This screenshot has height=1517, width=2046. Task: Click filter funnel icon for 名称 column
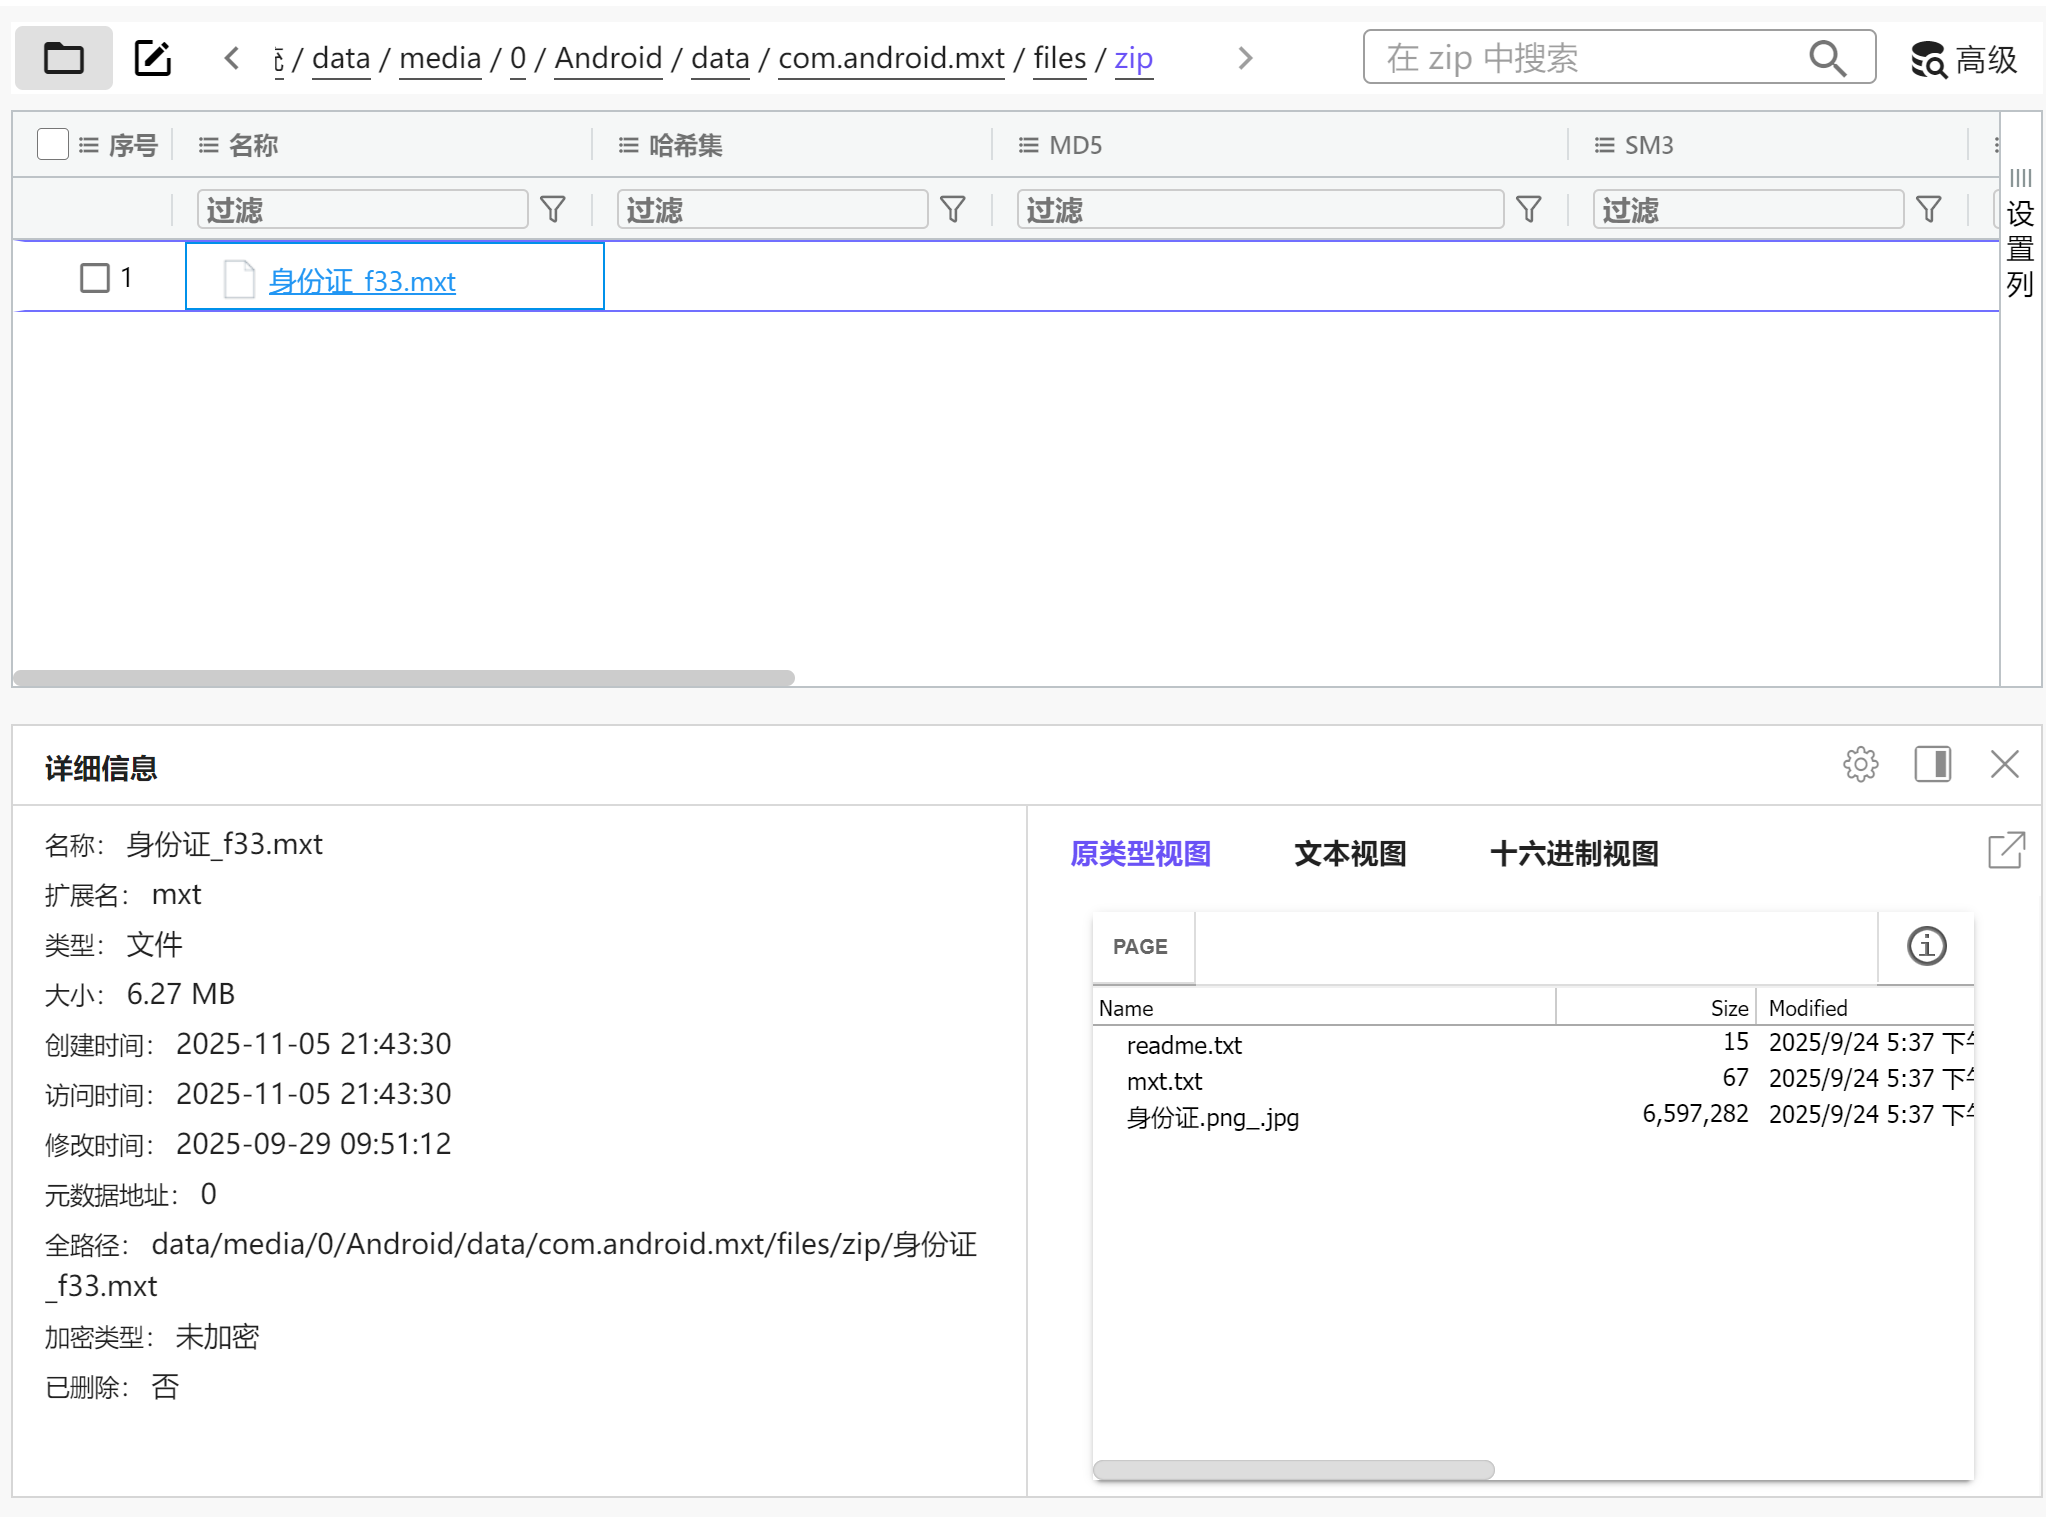553,210
